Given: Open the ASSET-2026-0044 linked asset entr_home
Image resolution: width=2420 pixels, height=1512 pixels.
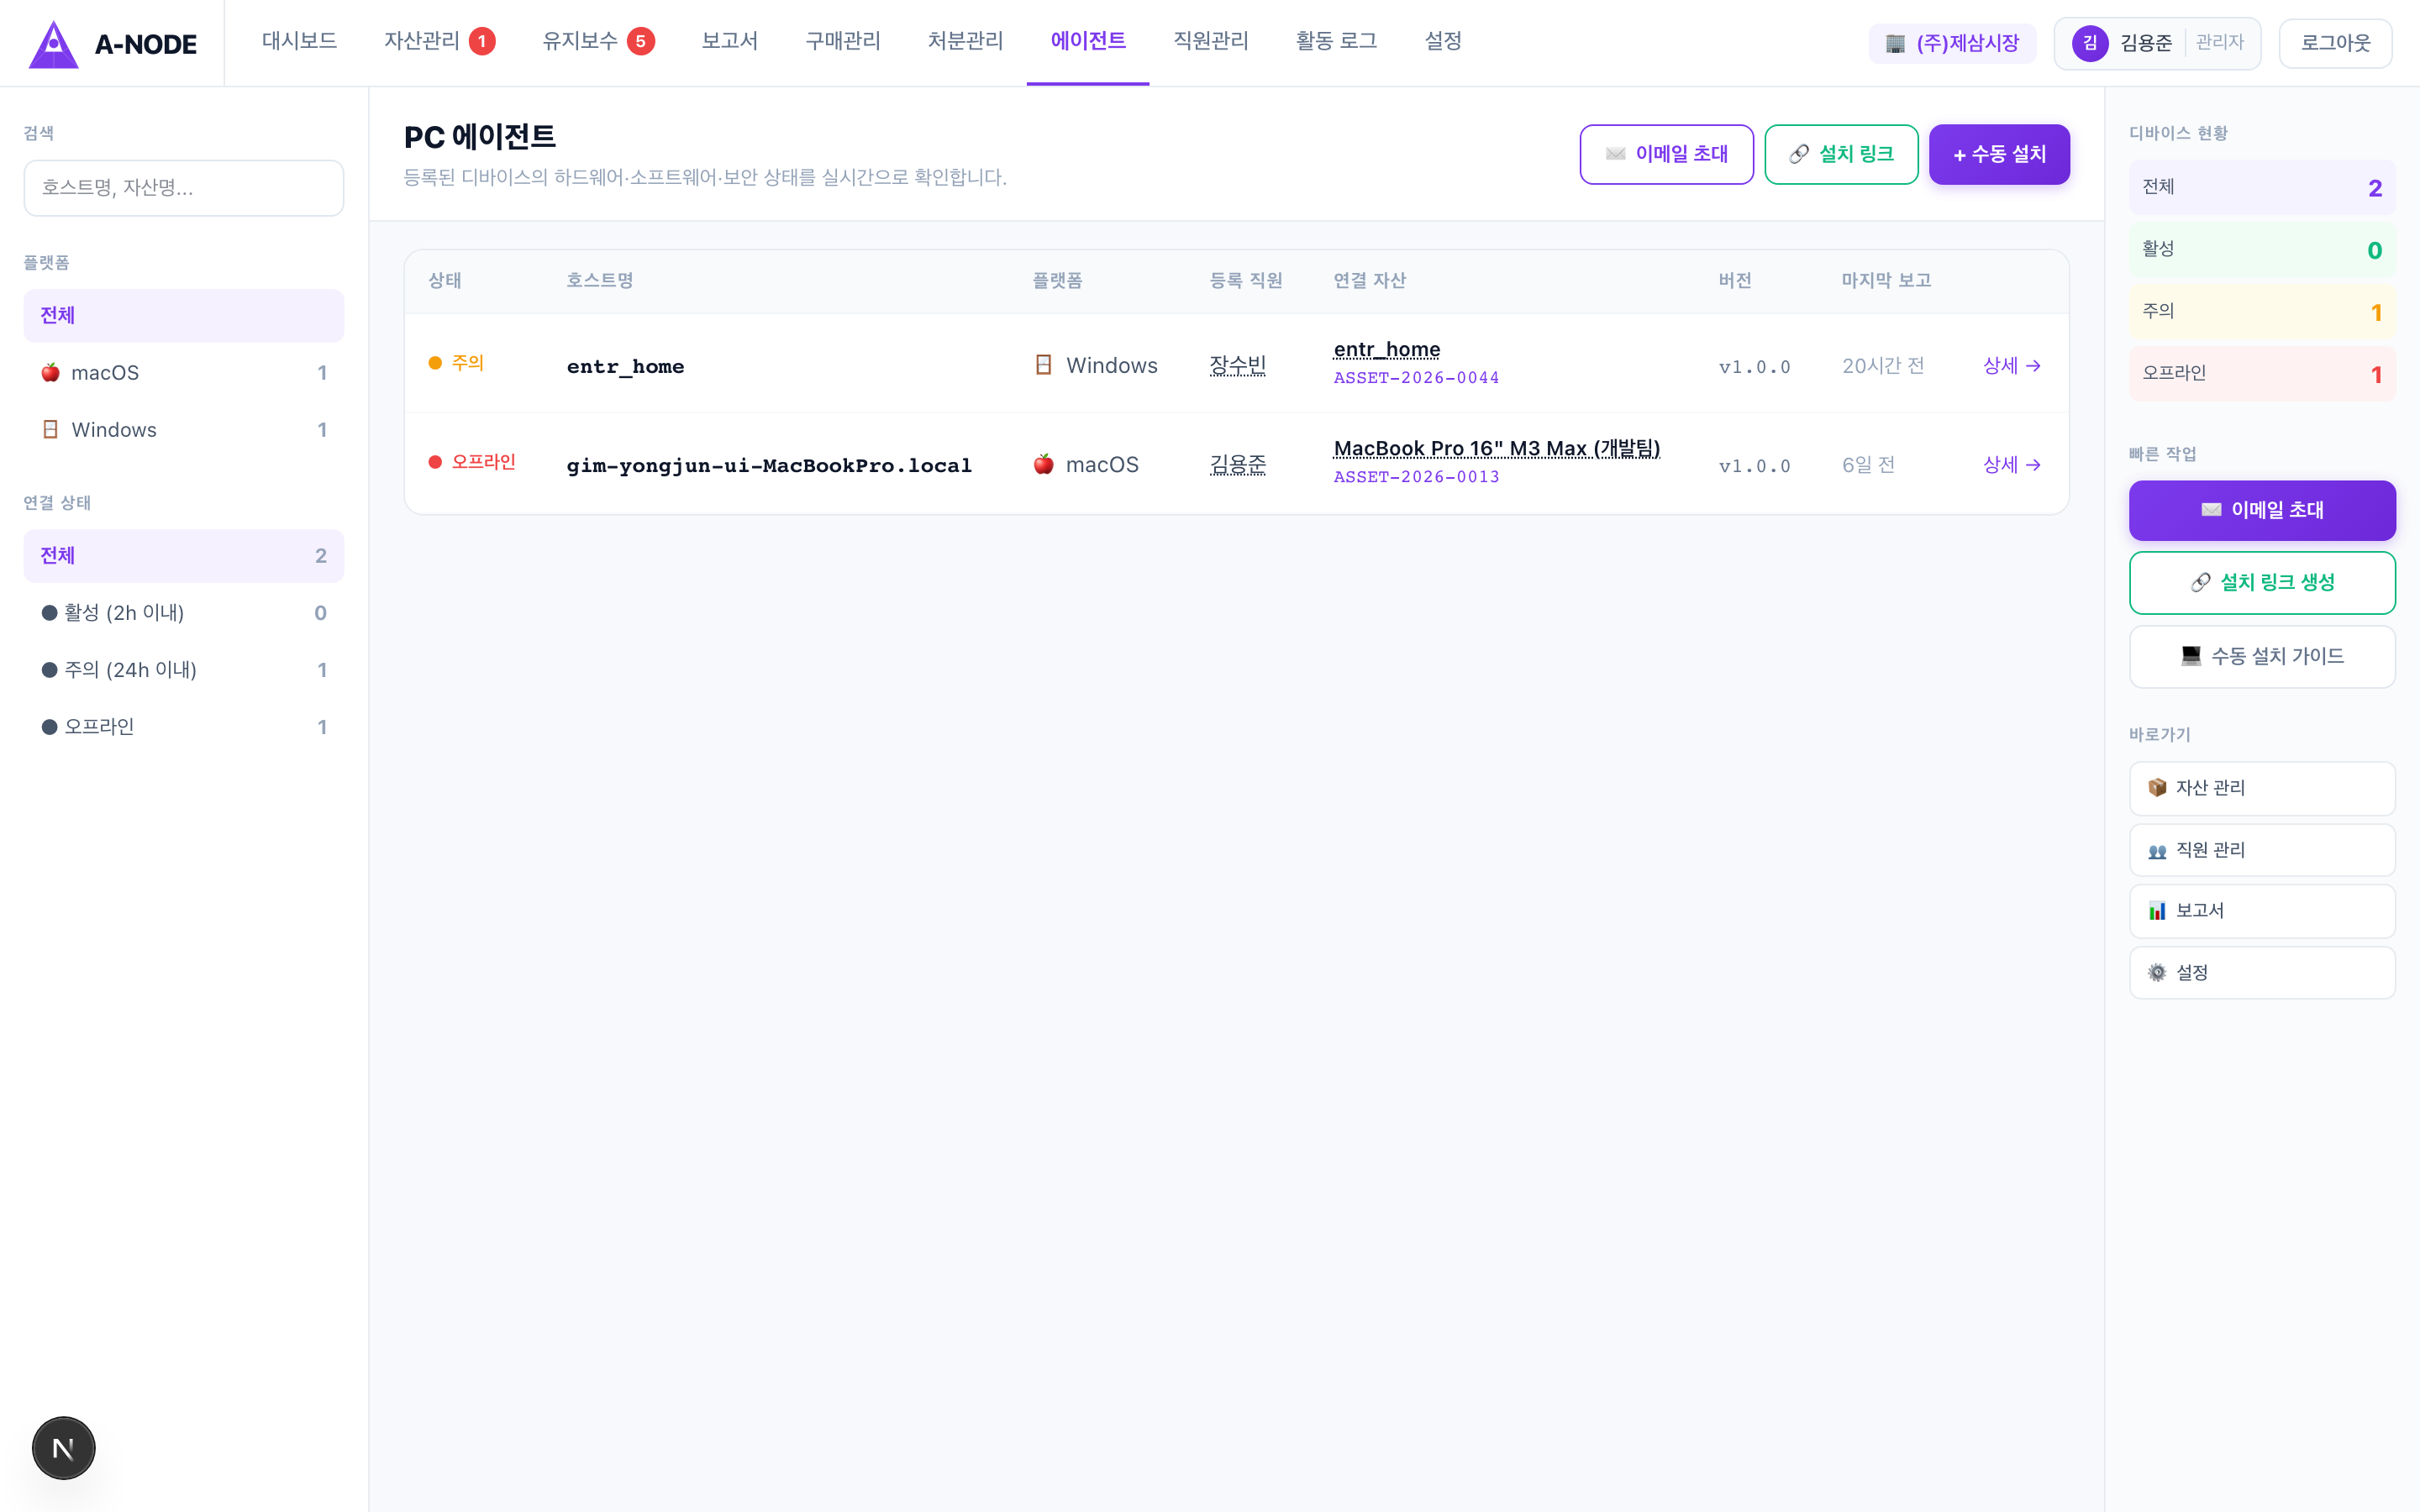Looking at the screenshot, I should [1386, 350].
